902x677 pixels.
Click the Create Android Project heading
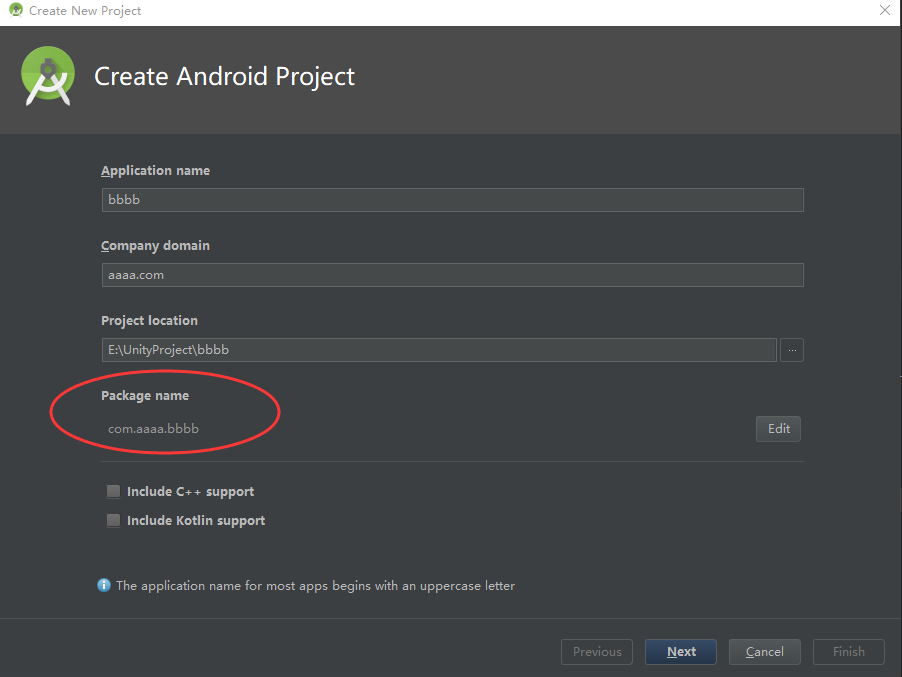click(x=224, y=76)
